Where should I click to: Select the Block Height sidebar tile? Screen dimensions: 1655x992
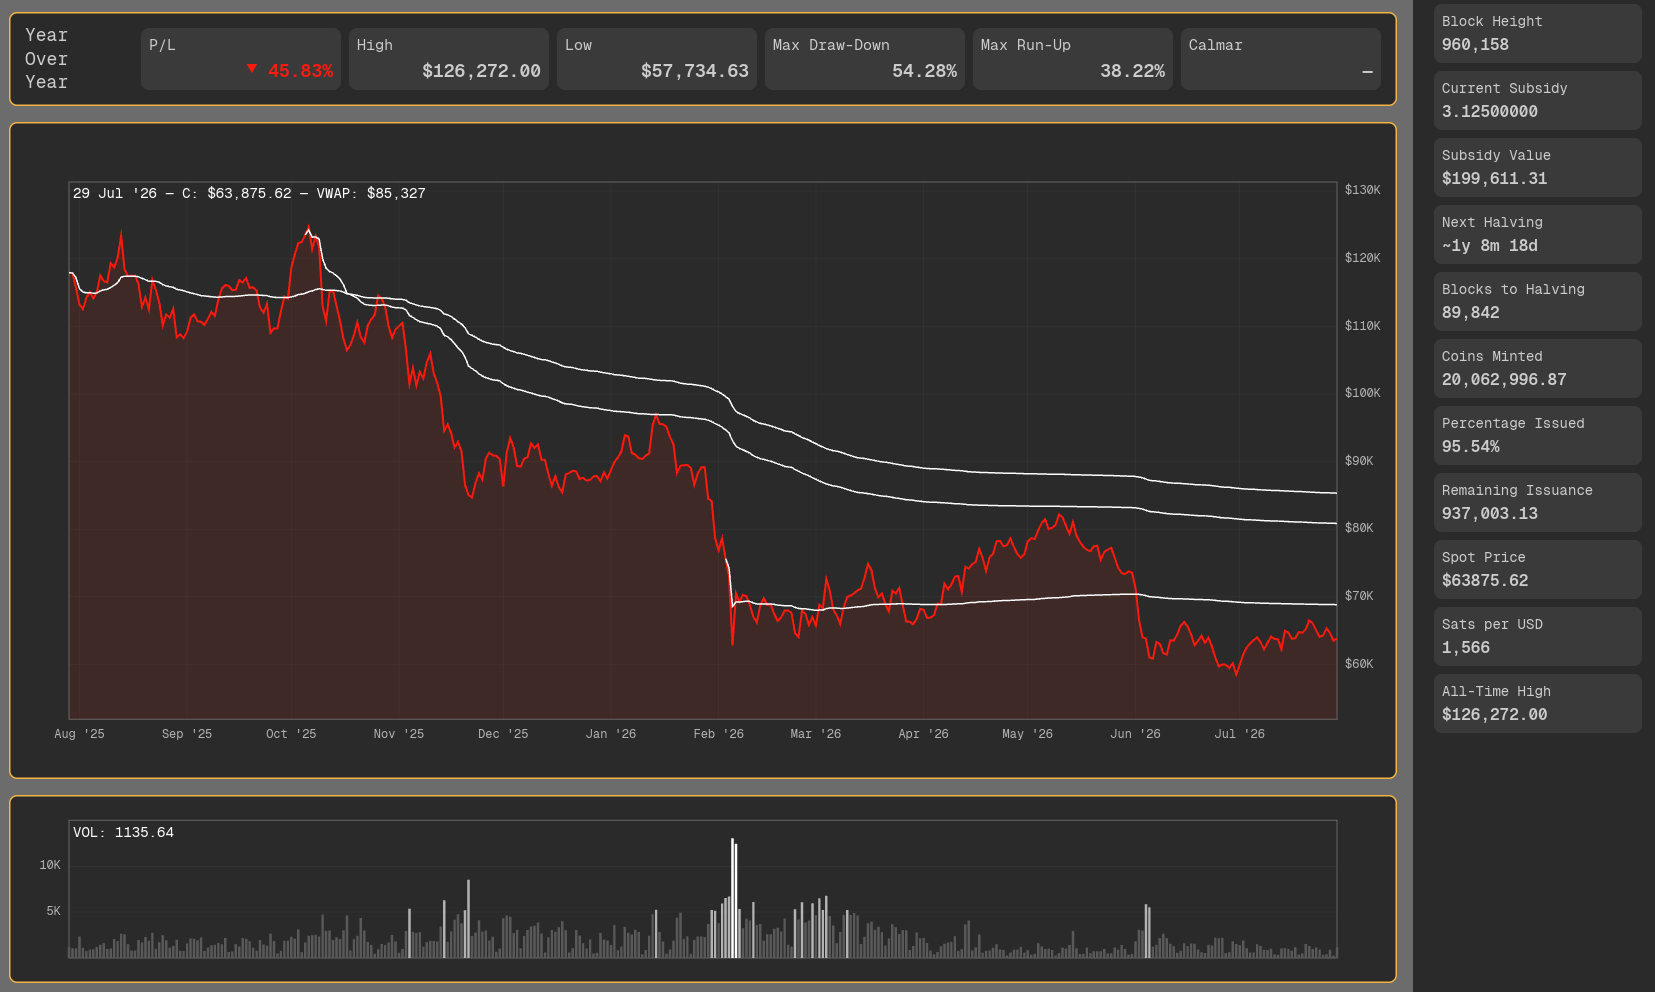[x=1538, y=33]
